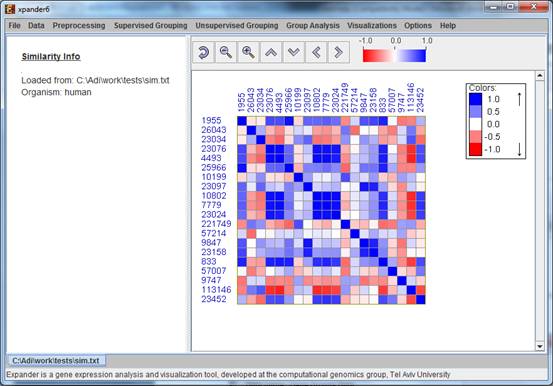
Task: Click the blue 1.0 color legend swatch
Action: click(475, 99)
